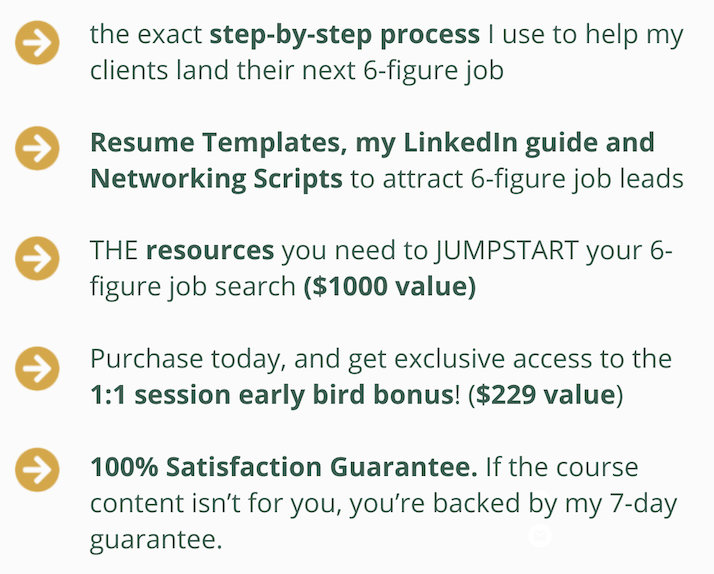714x574 pixels.
Task: Click the "($1000 value)" text
Action: (x=390, y=287)
